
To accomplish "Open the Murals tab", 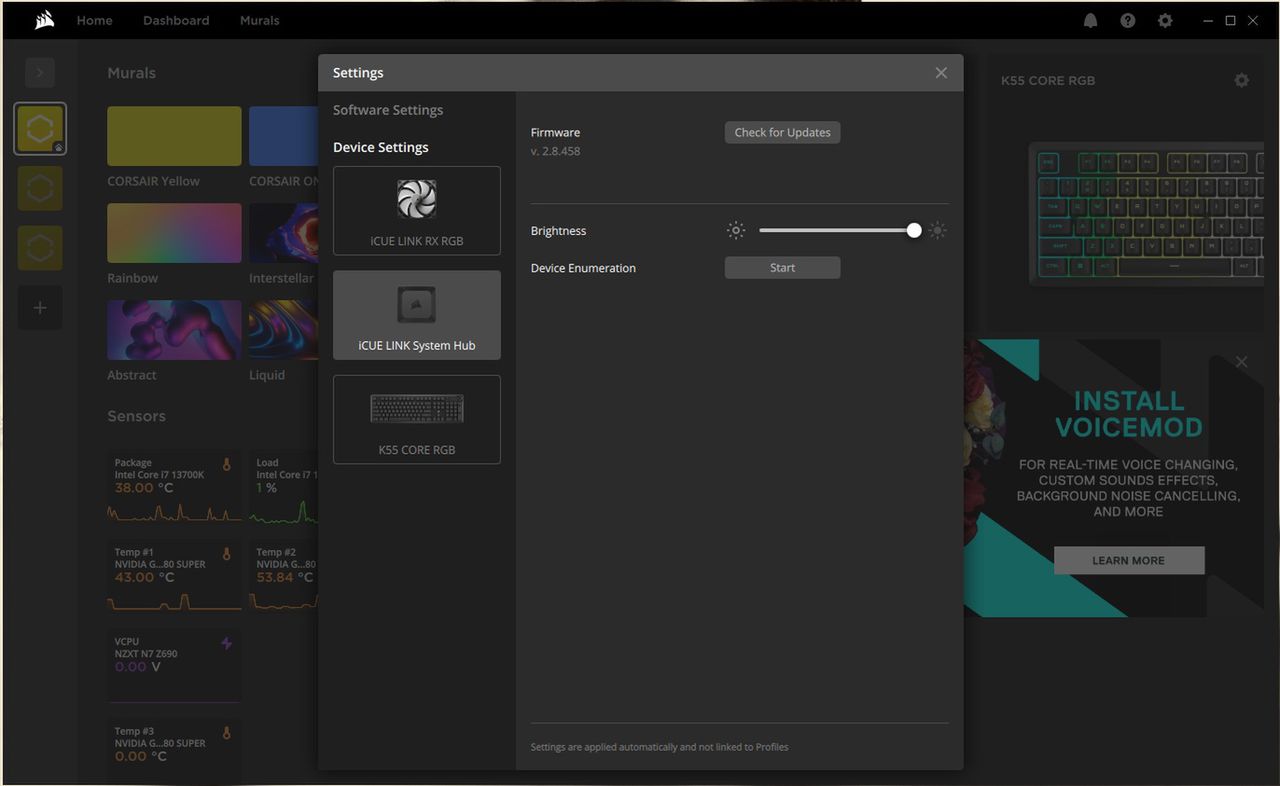I will coord(260,20).
